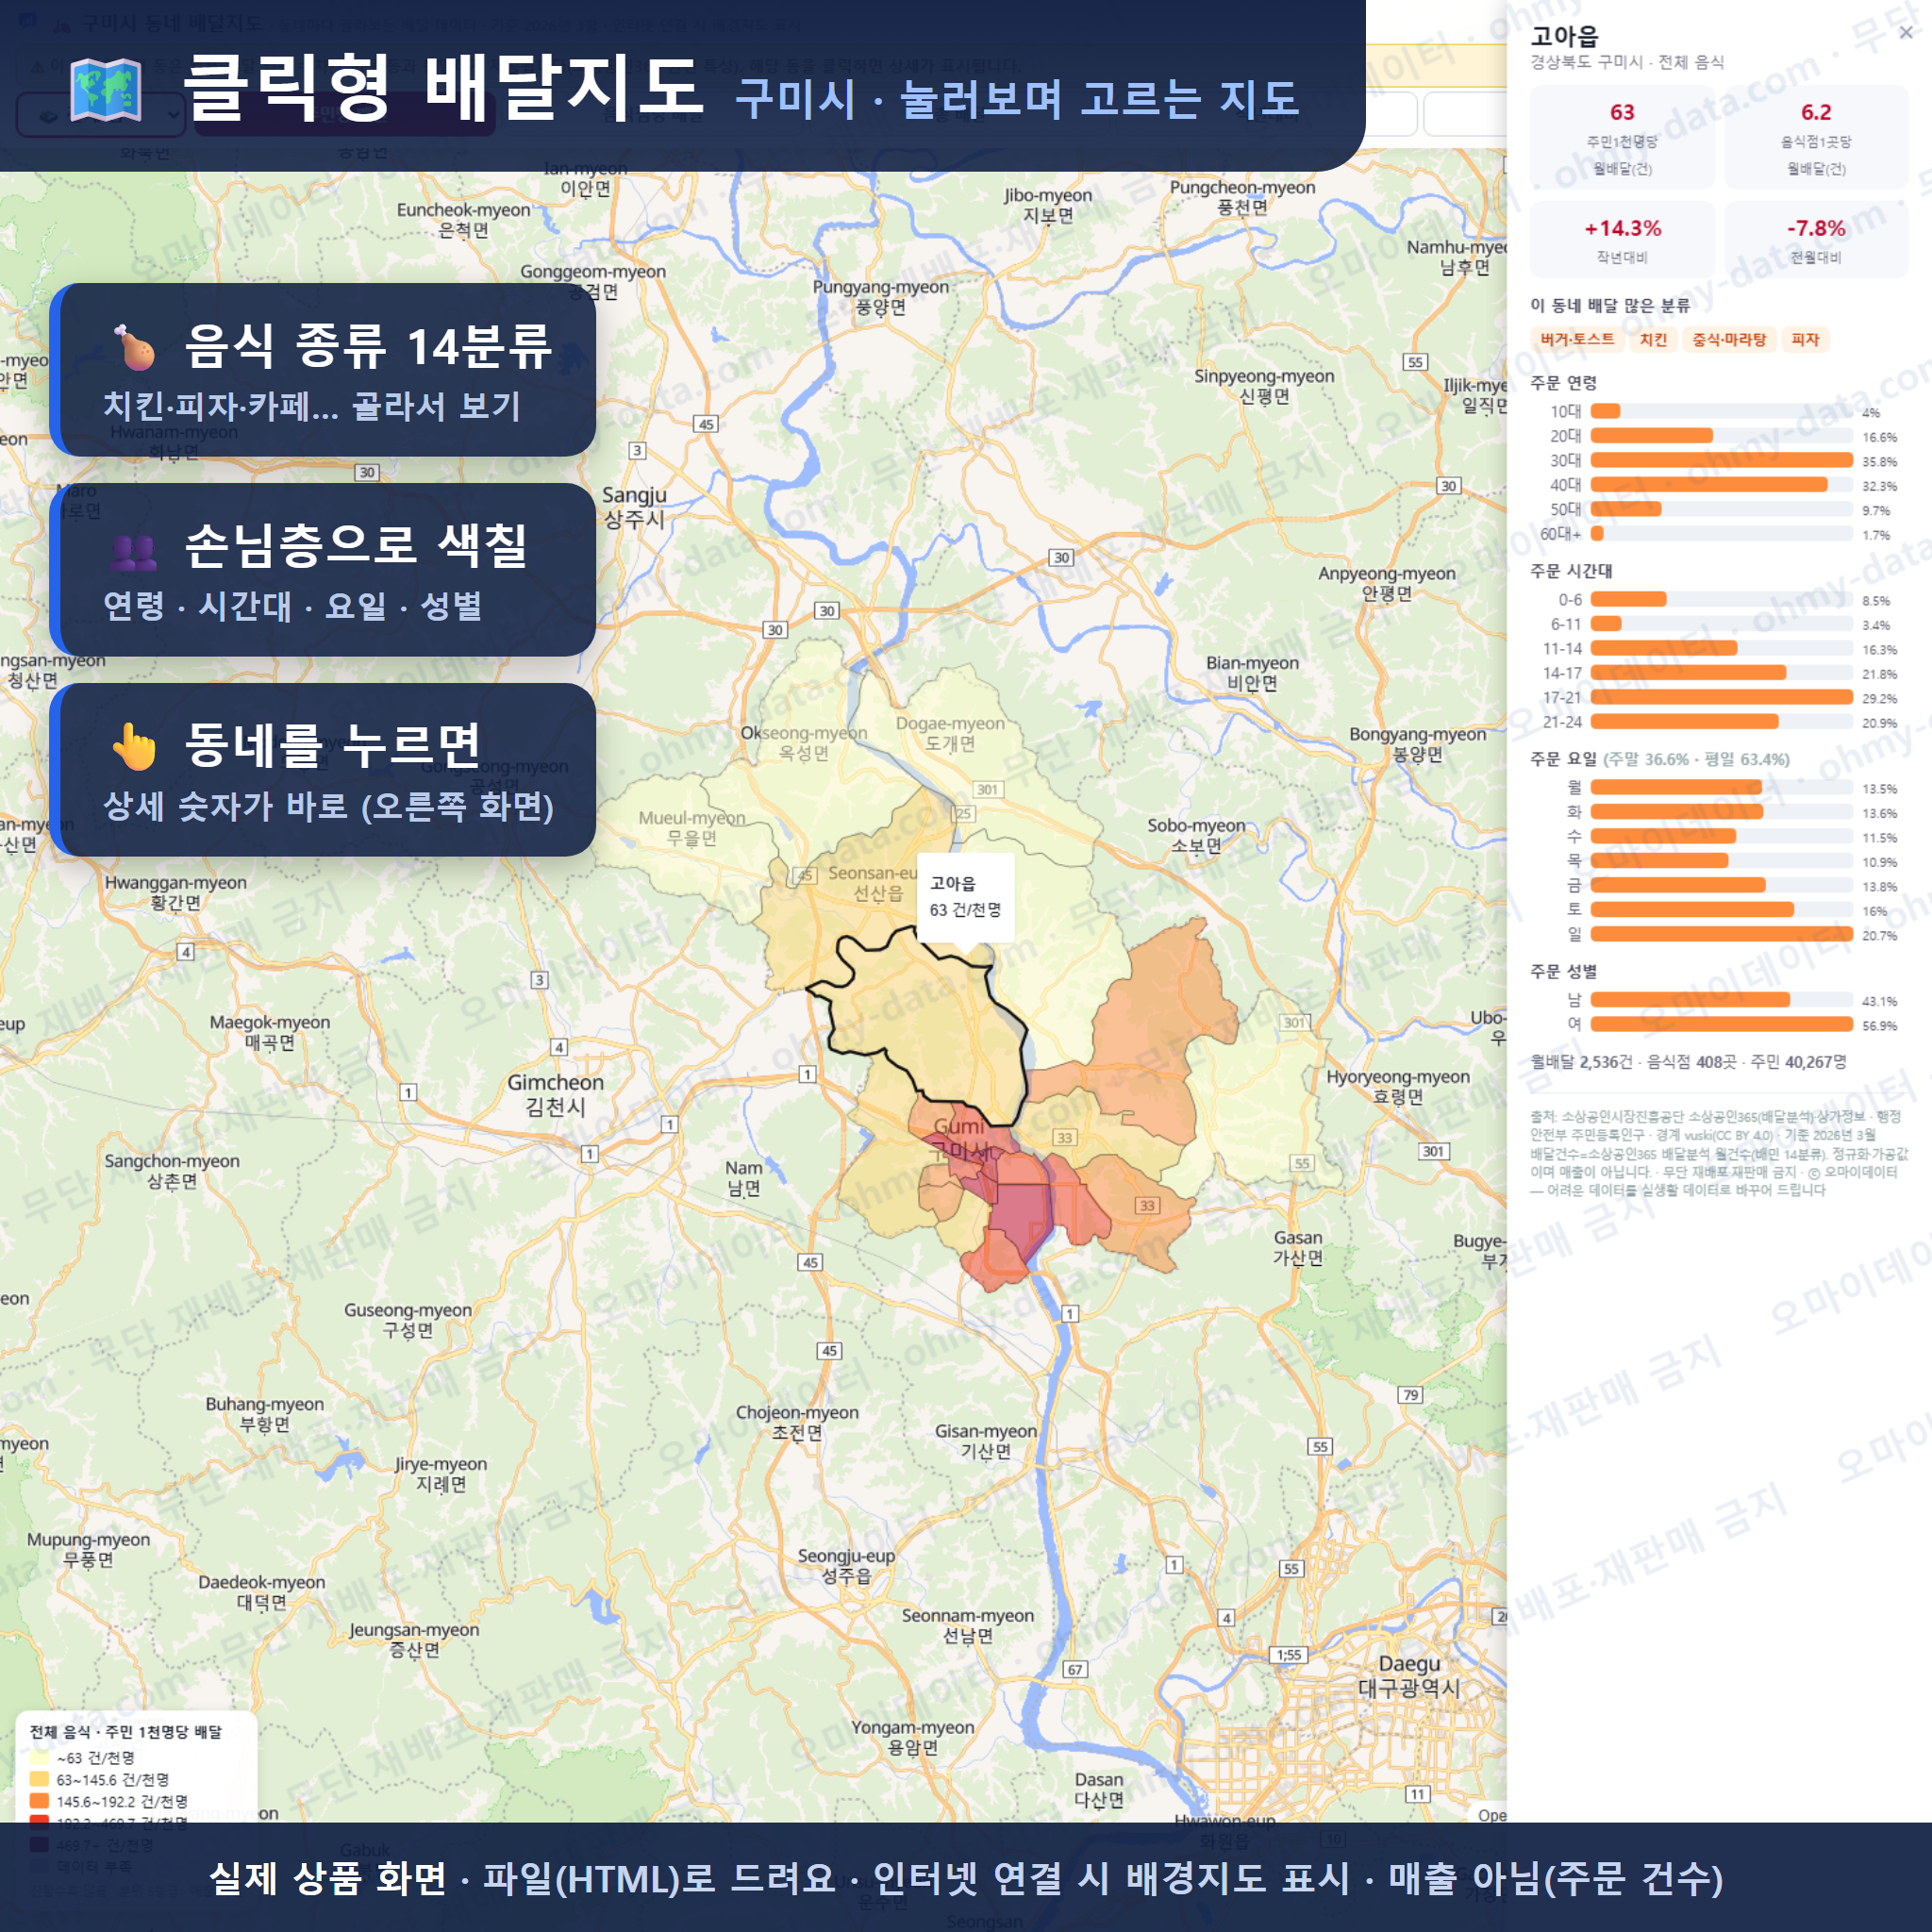Screen dimensions: 1932x1932
Task: Click the 40대 32.3% age bar
Action: click(x=1708, y=484)
